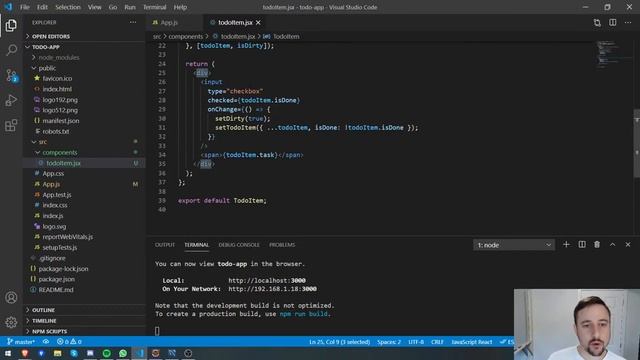The width and height of the screenshot is (640, 360).
Task: Open the Accounts menu icon
Action: point(11,298)
